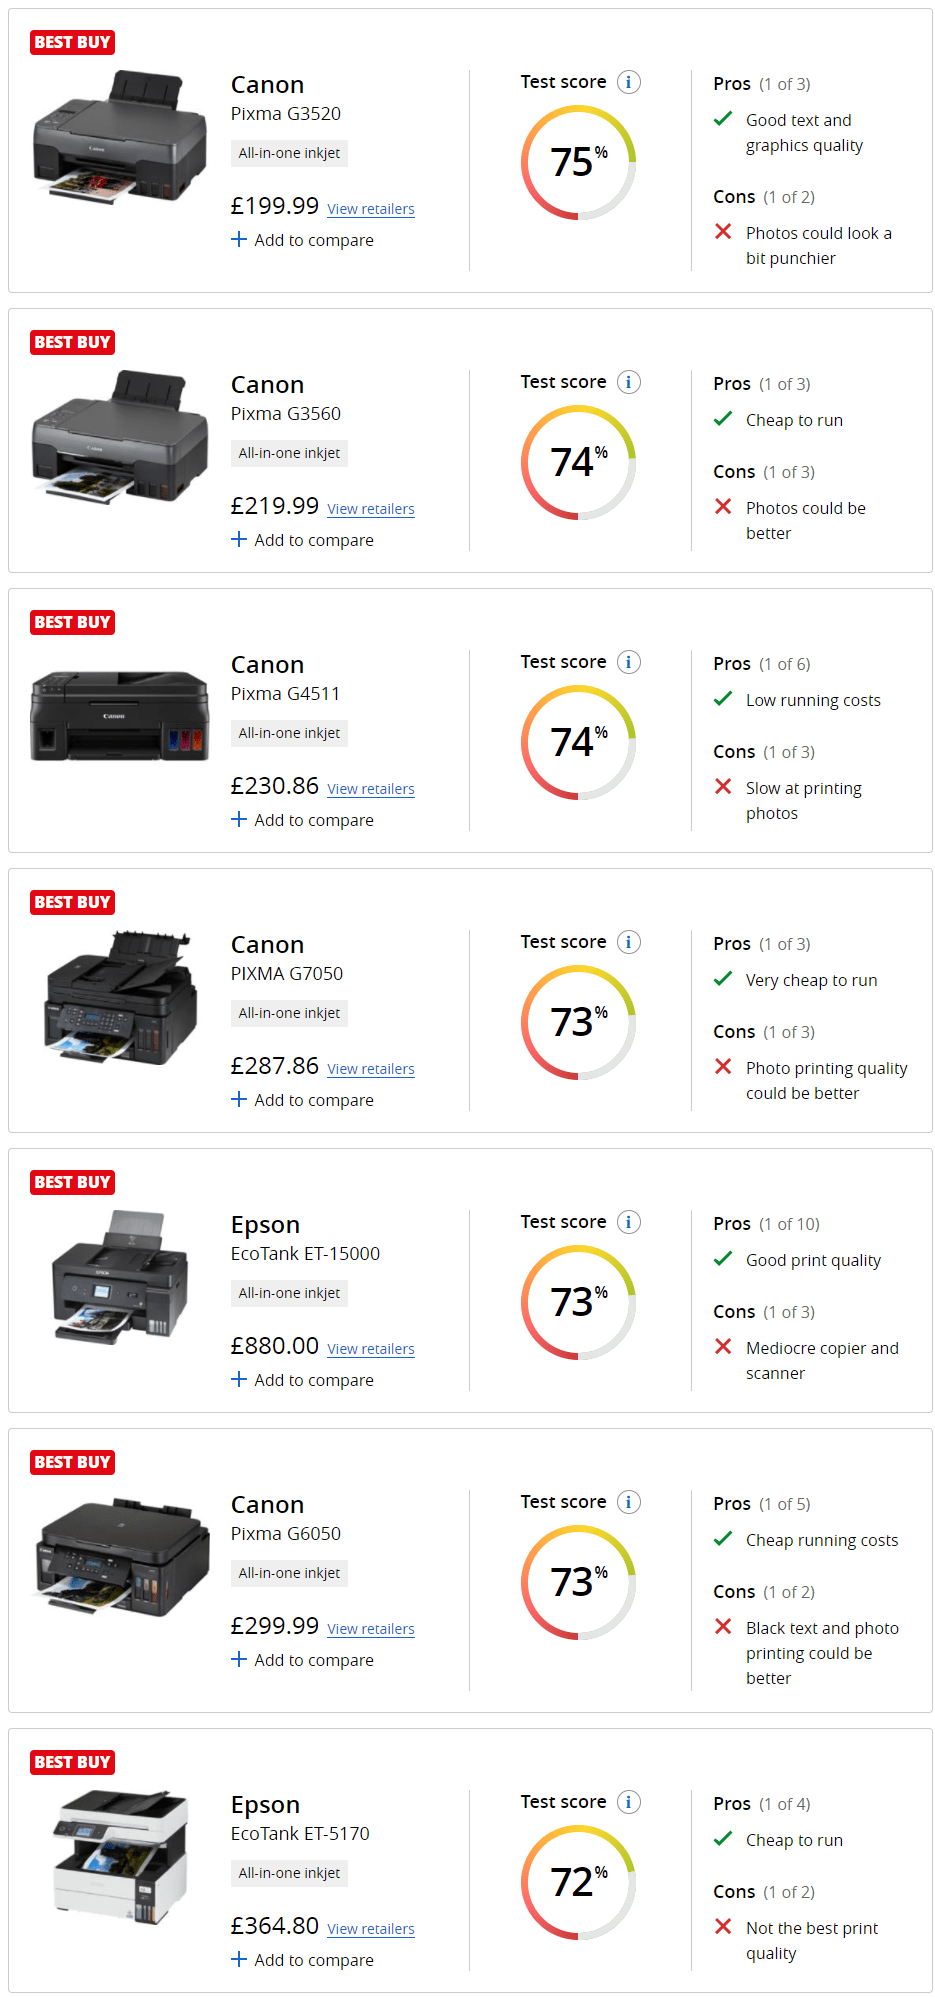Show Test score info for Pixma G4511
This screenshot has width=935, height=1997.
tap(628, 662)
